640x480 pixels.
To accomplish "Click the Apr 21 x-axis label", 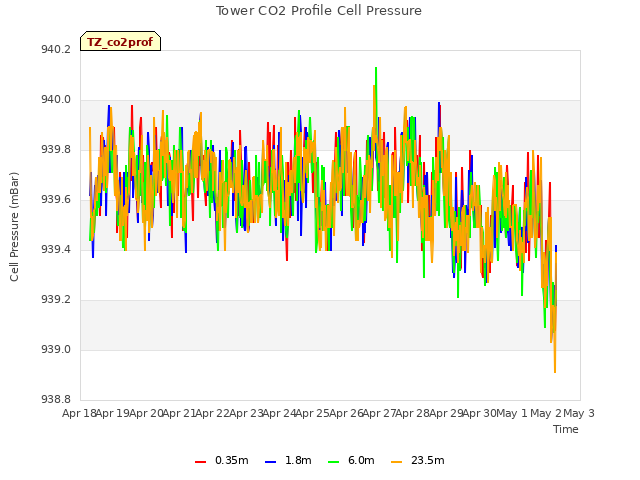I will coord(180,413).
